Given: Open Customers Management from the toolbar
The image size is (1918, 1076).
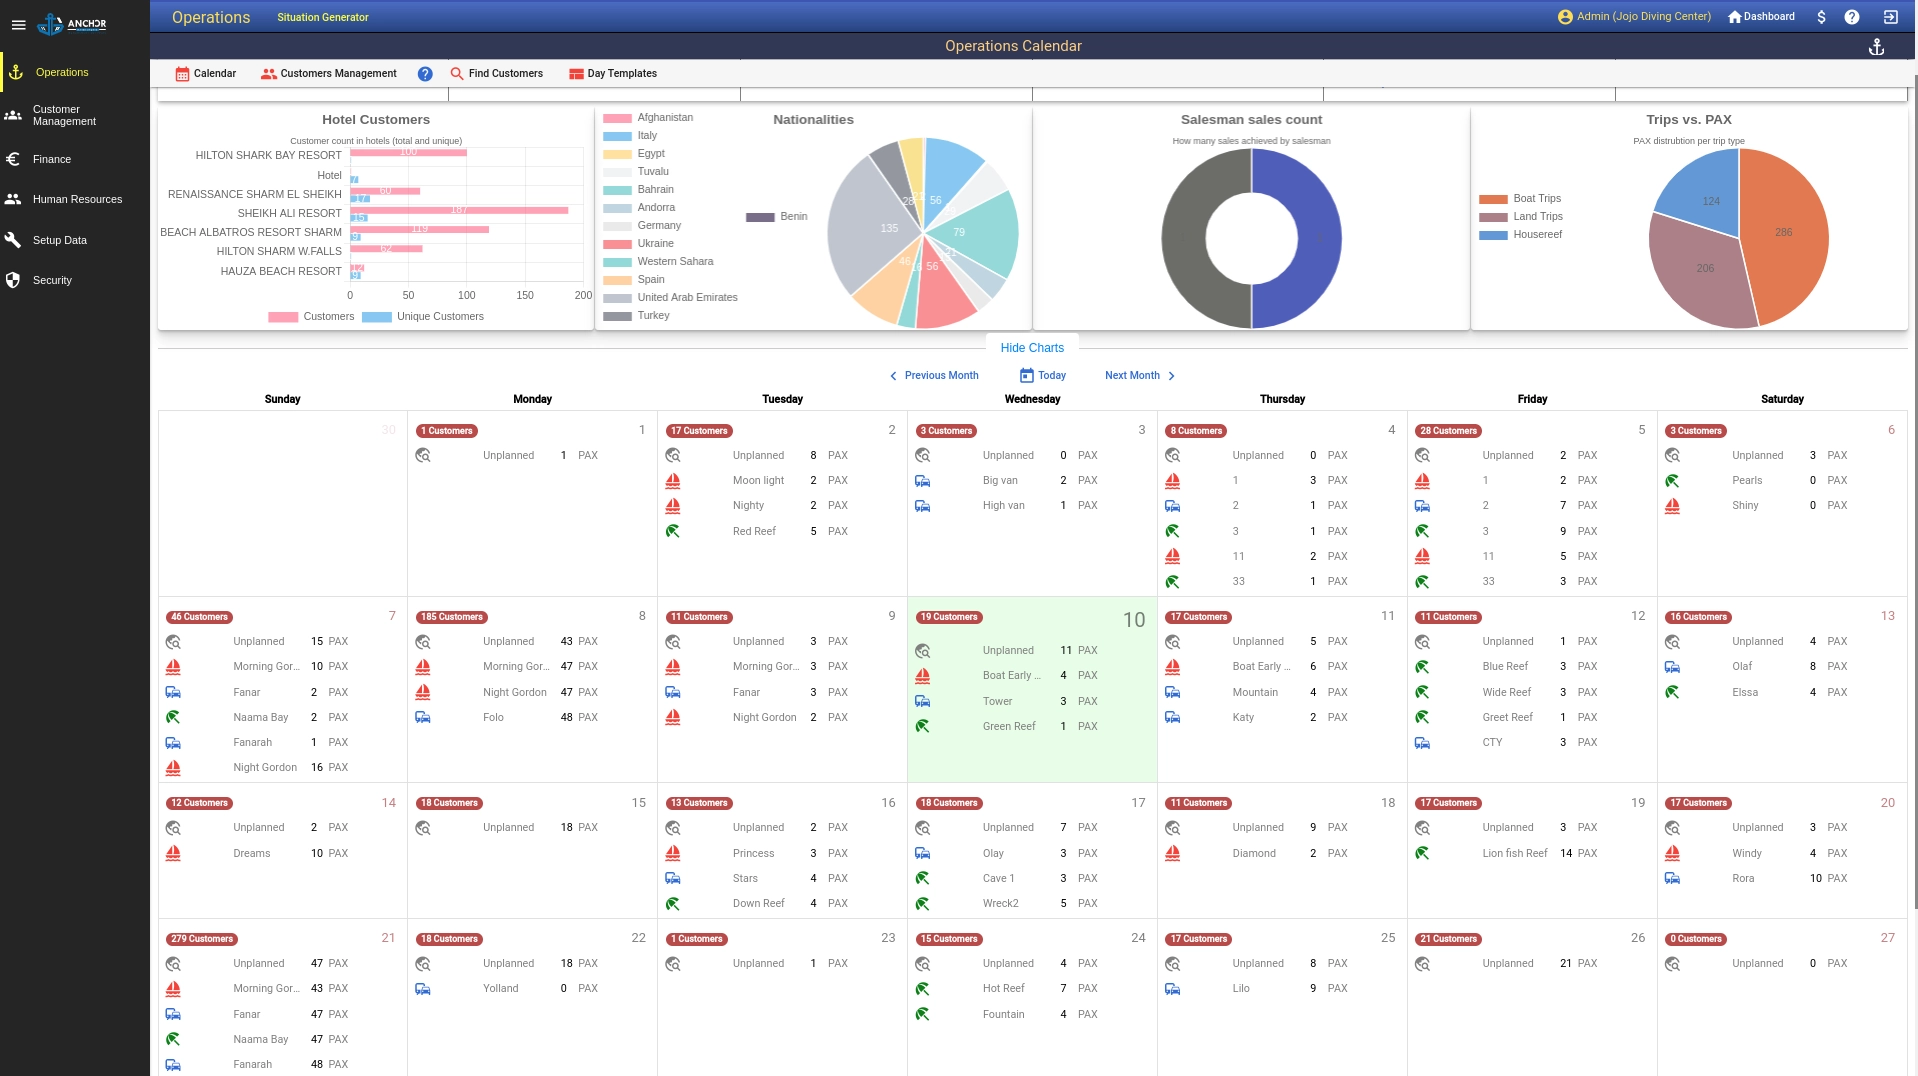Looking at the screenshot, I should pos(328,73).
